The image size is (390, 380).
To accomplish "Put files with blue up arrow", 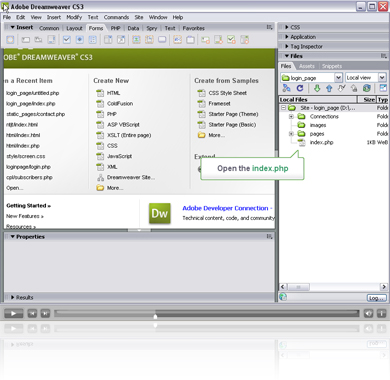I will (329, 88).
